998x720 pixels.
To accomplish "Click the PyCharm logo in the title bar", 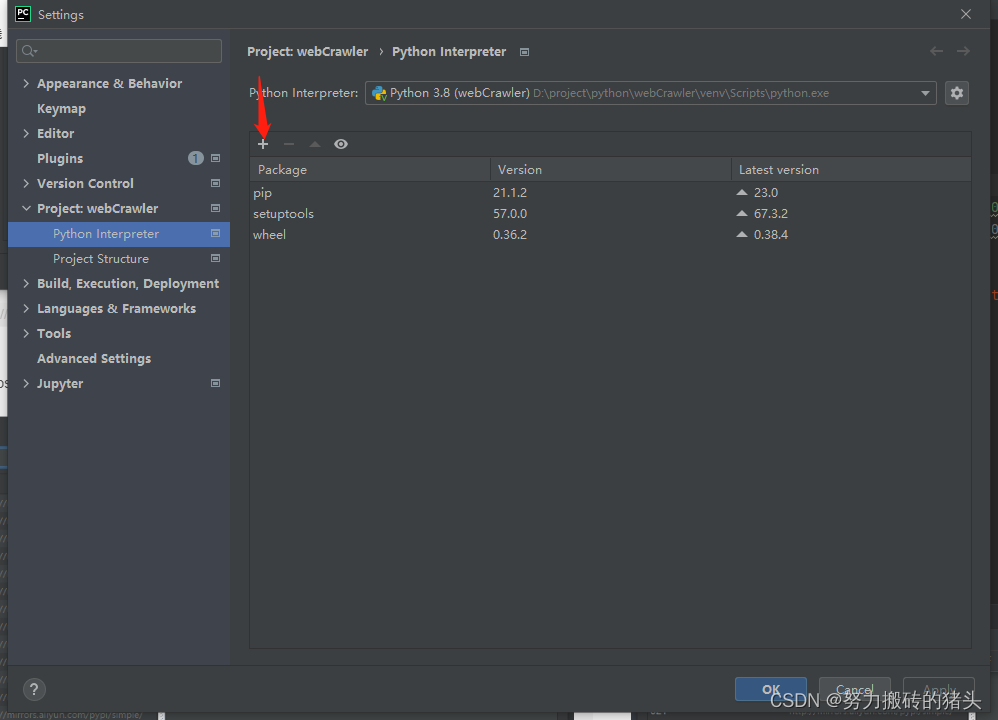I will click(x=23, y=14).
